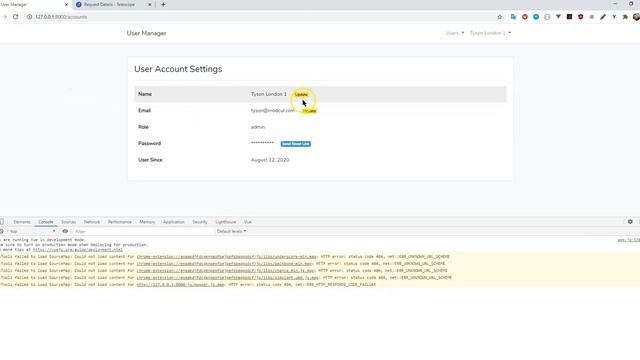
Task: Open the popper.js.map console link
Action: point(180,284)
